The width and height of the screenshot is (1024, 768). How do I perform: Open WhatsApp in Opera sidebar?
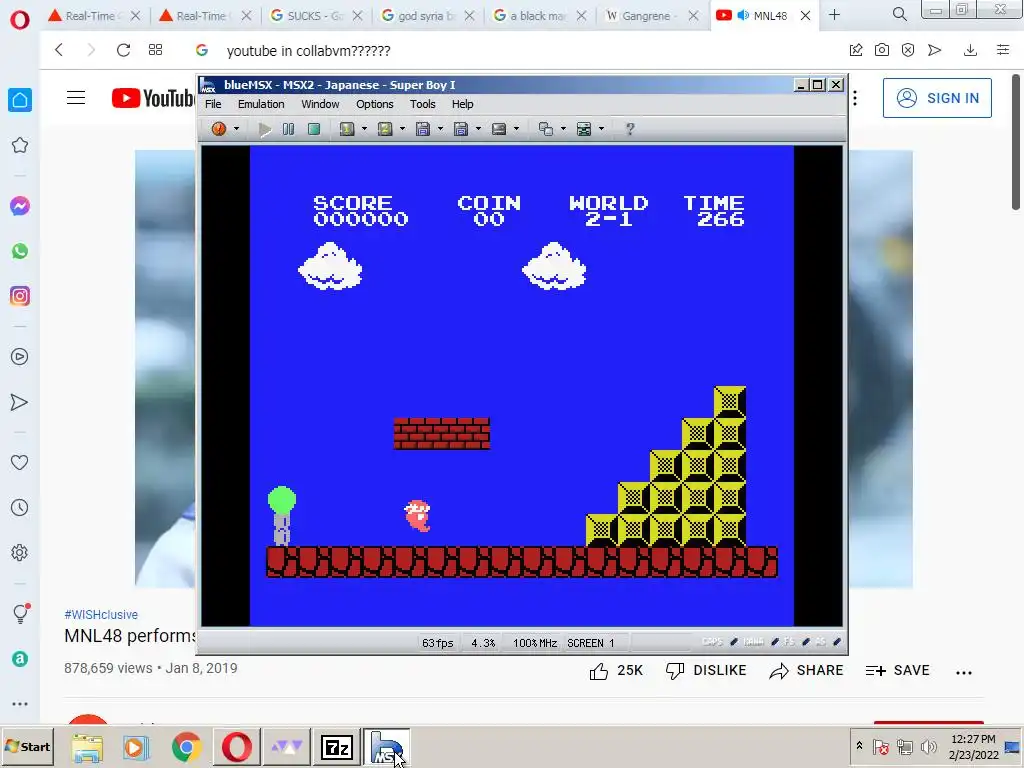point(20,251)
